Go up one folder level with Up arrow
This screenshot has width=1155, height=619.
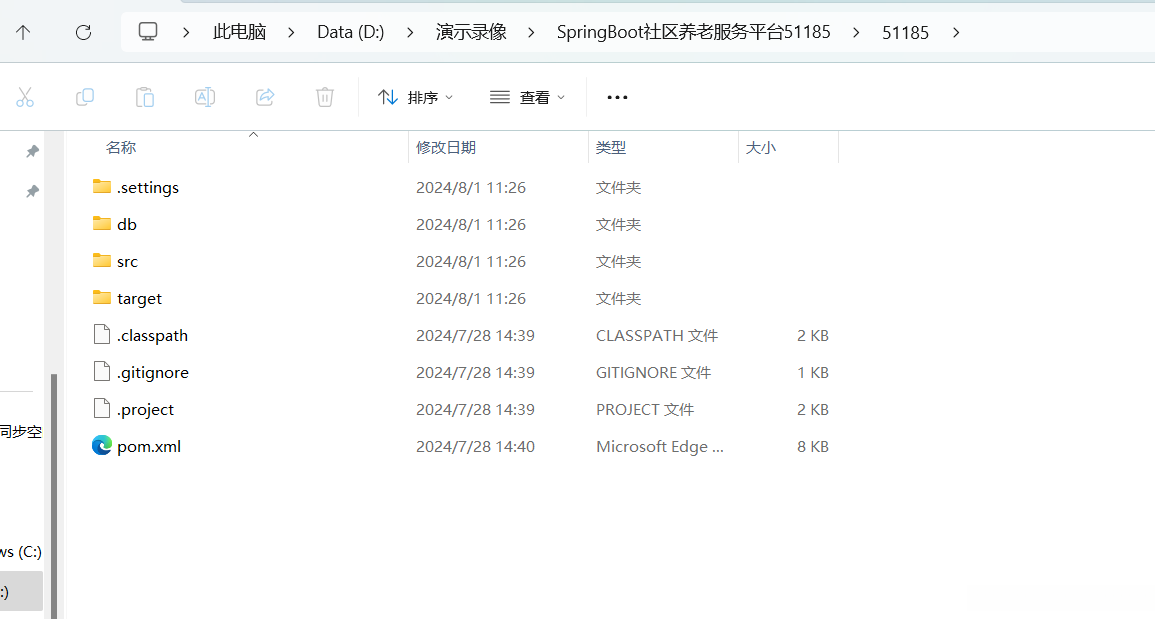pyautogui.click(x=23, y=32)
